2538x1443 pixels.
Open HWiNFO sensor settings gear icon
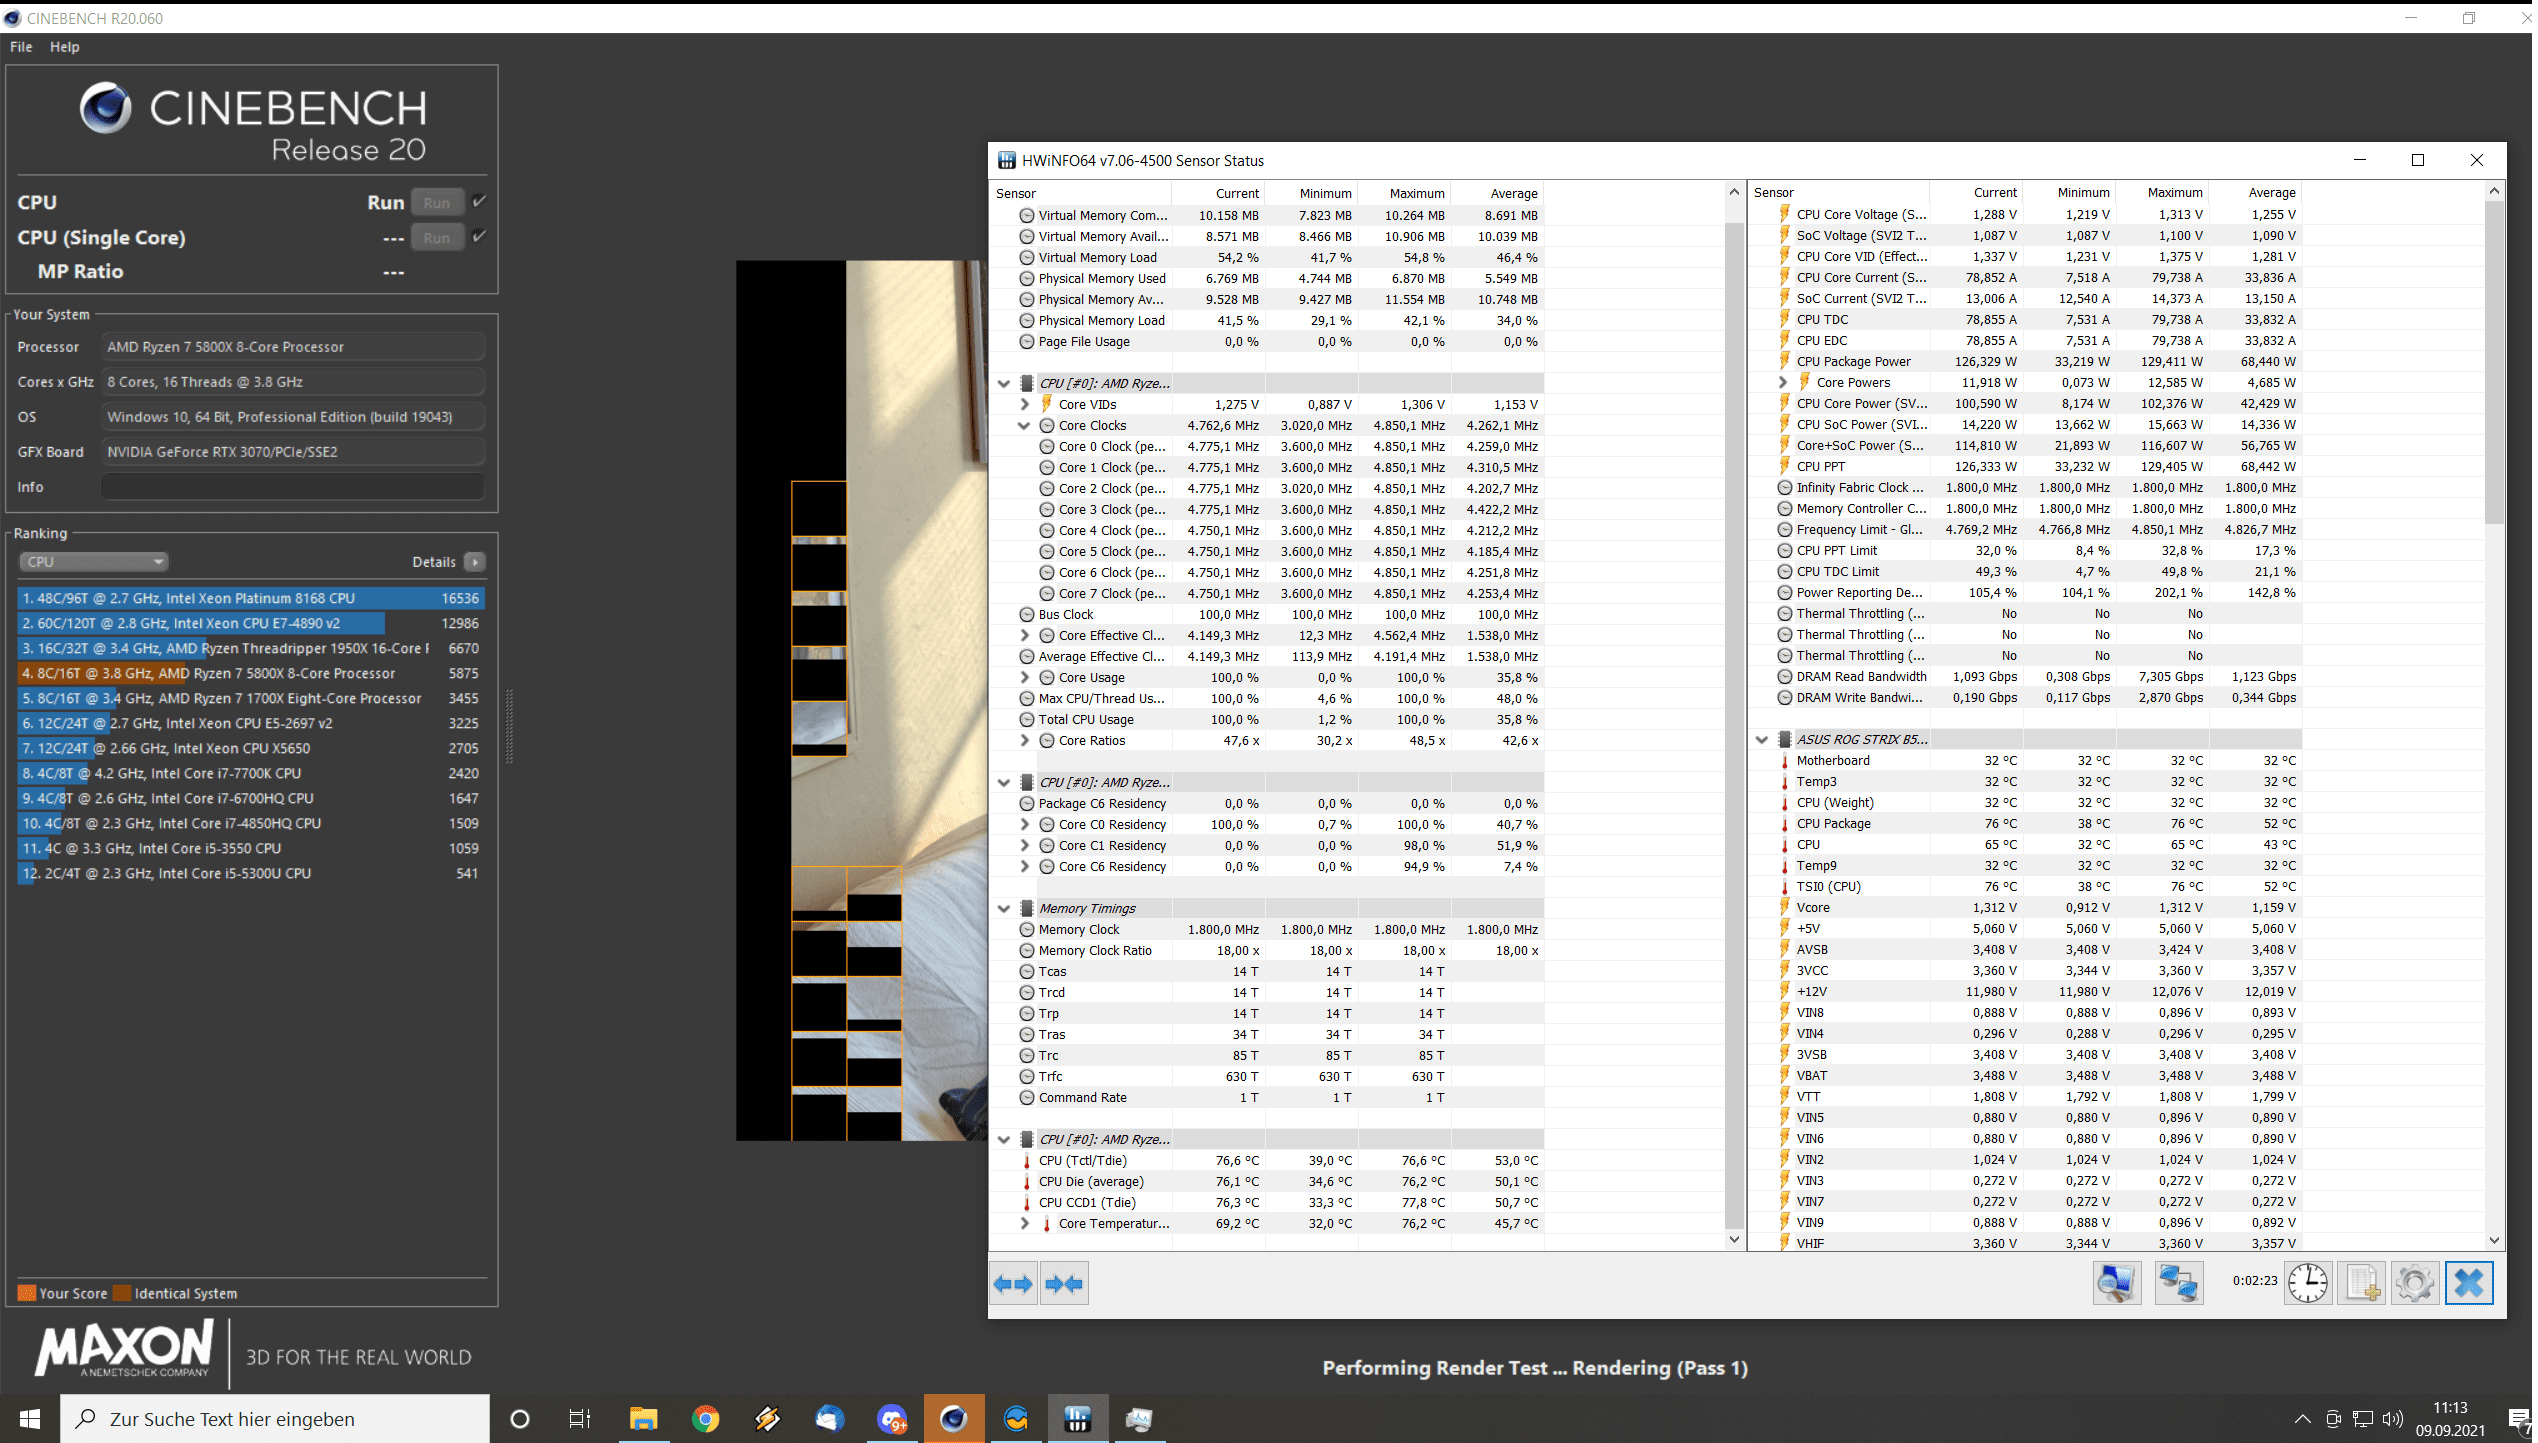click(x=2414, y=1282)
